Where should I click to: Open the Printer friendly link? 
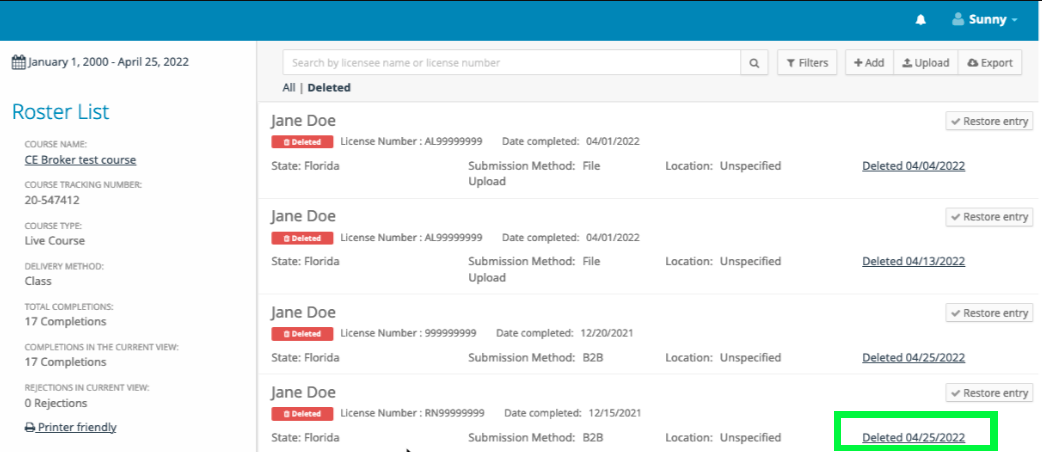pos(71,427)
